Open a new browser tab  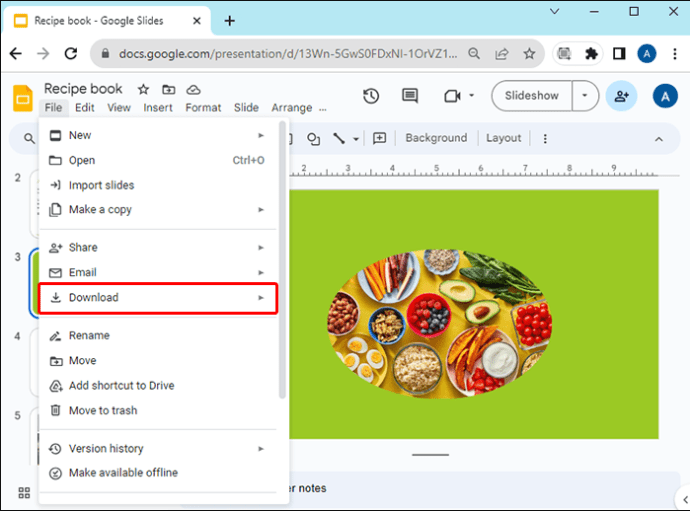tap(229, 21)
